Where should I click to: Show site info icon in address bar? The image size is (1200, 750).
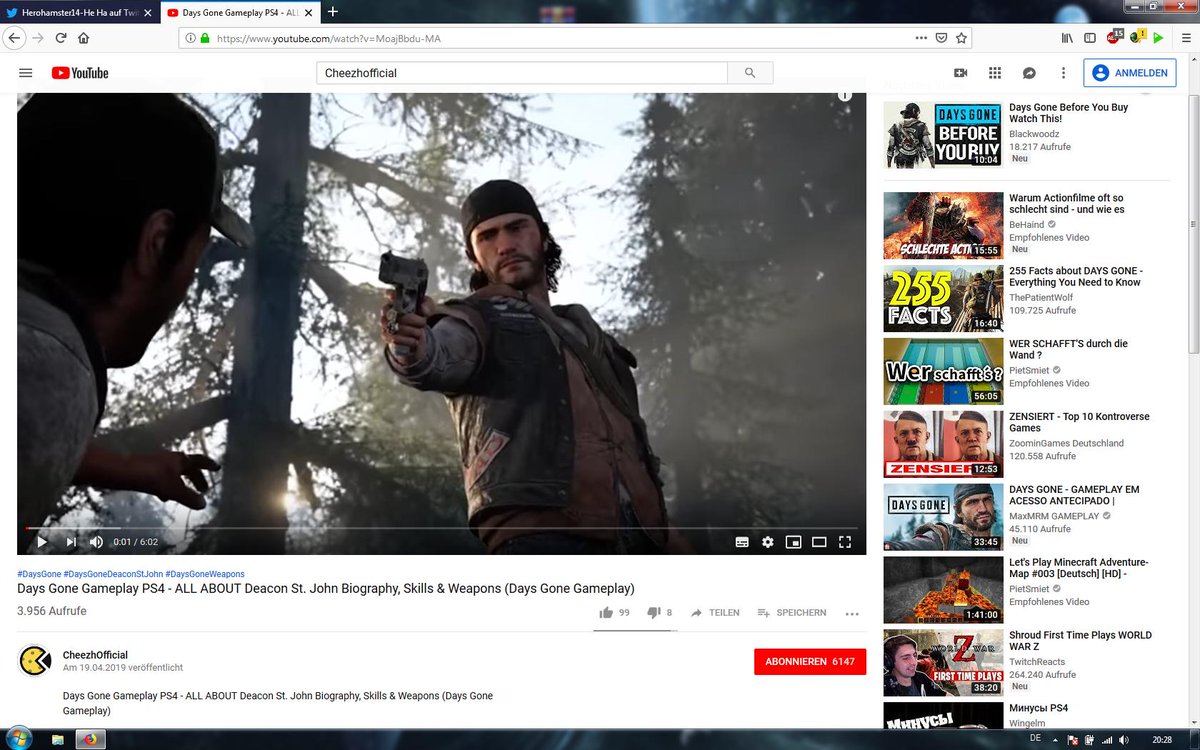pyautogui.click(x=191, y=38)
